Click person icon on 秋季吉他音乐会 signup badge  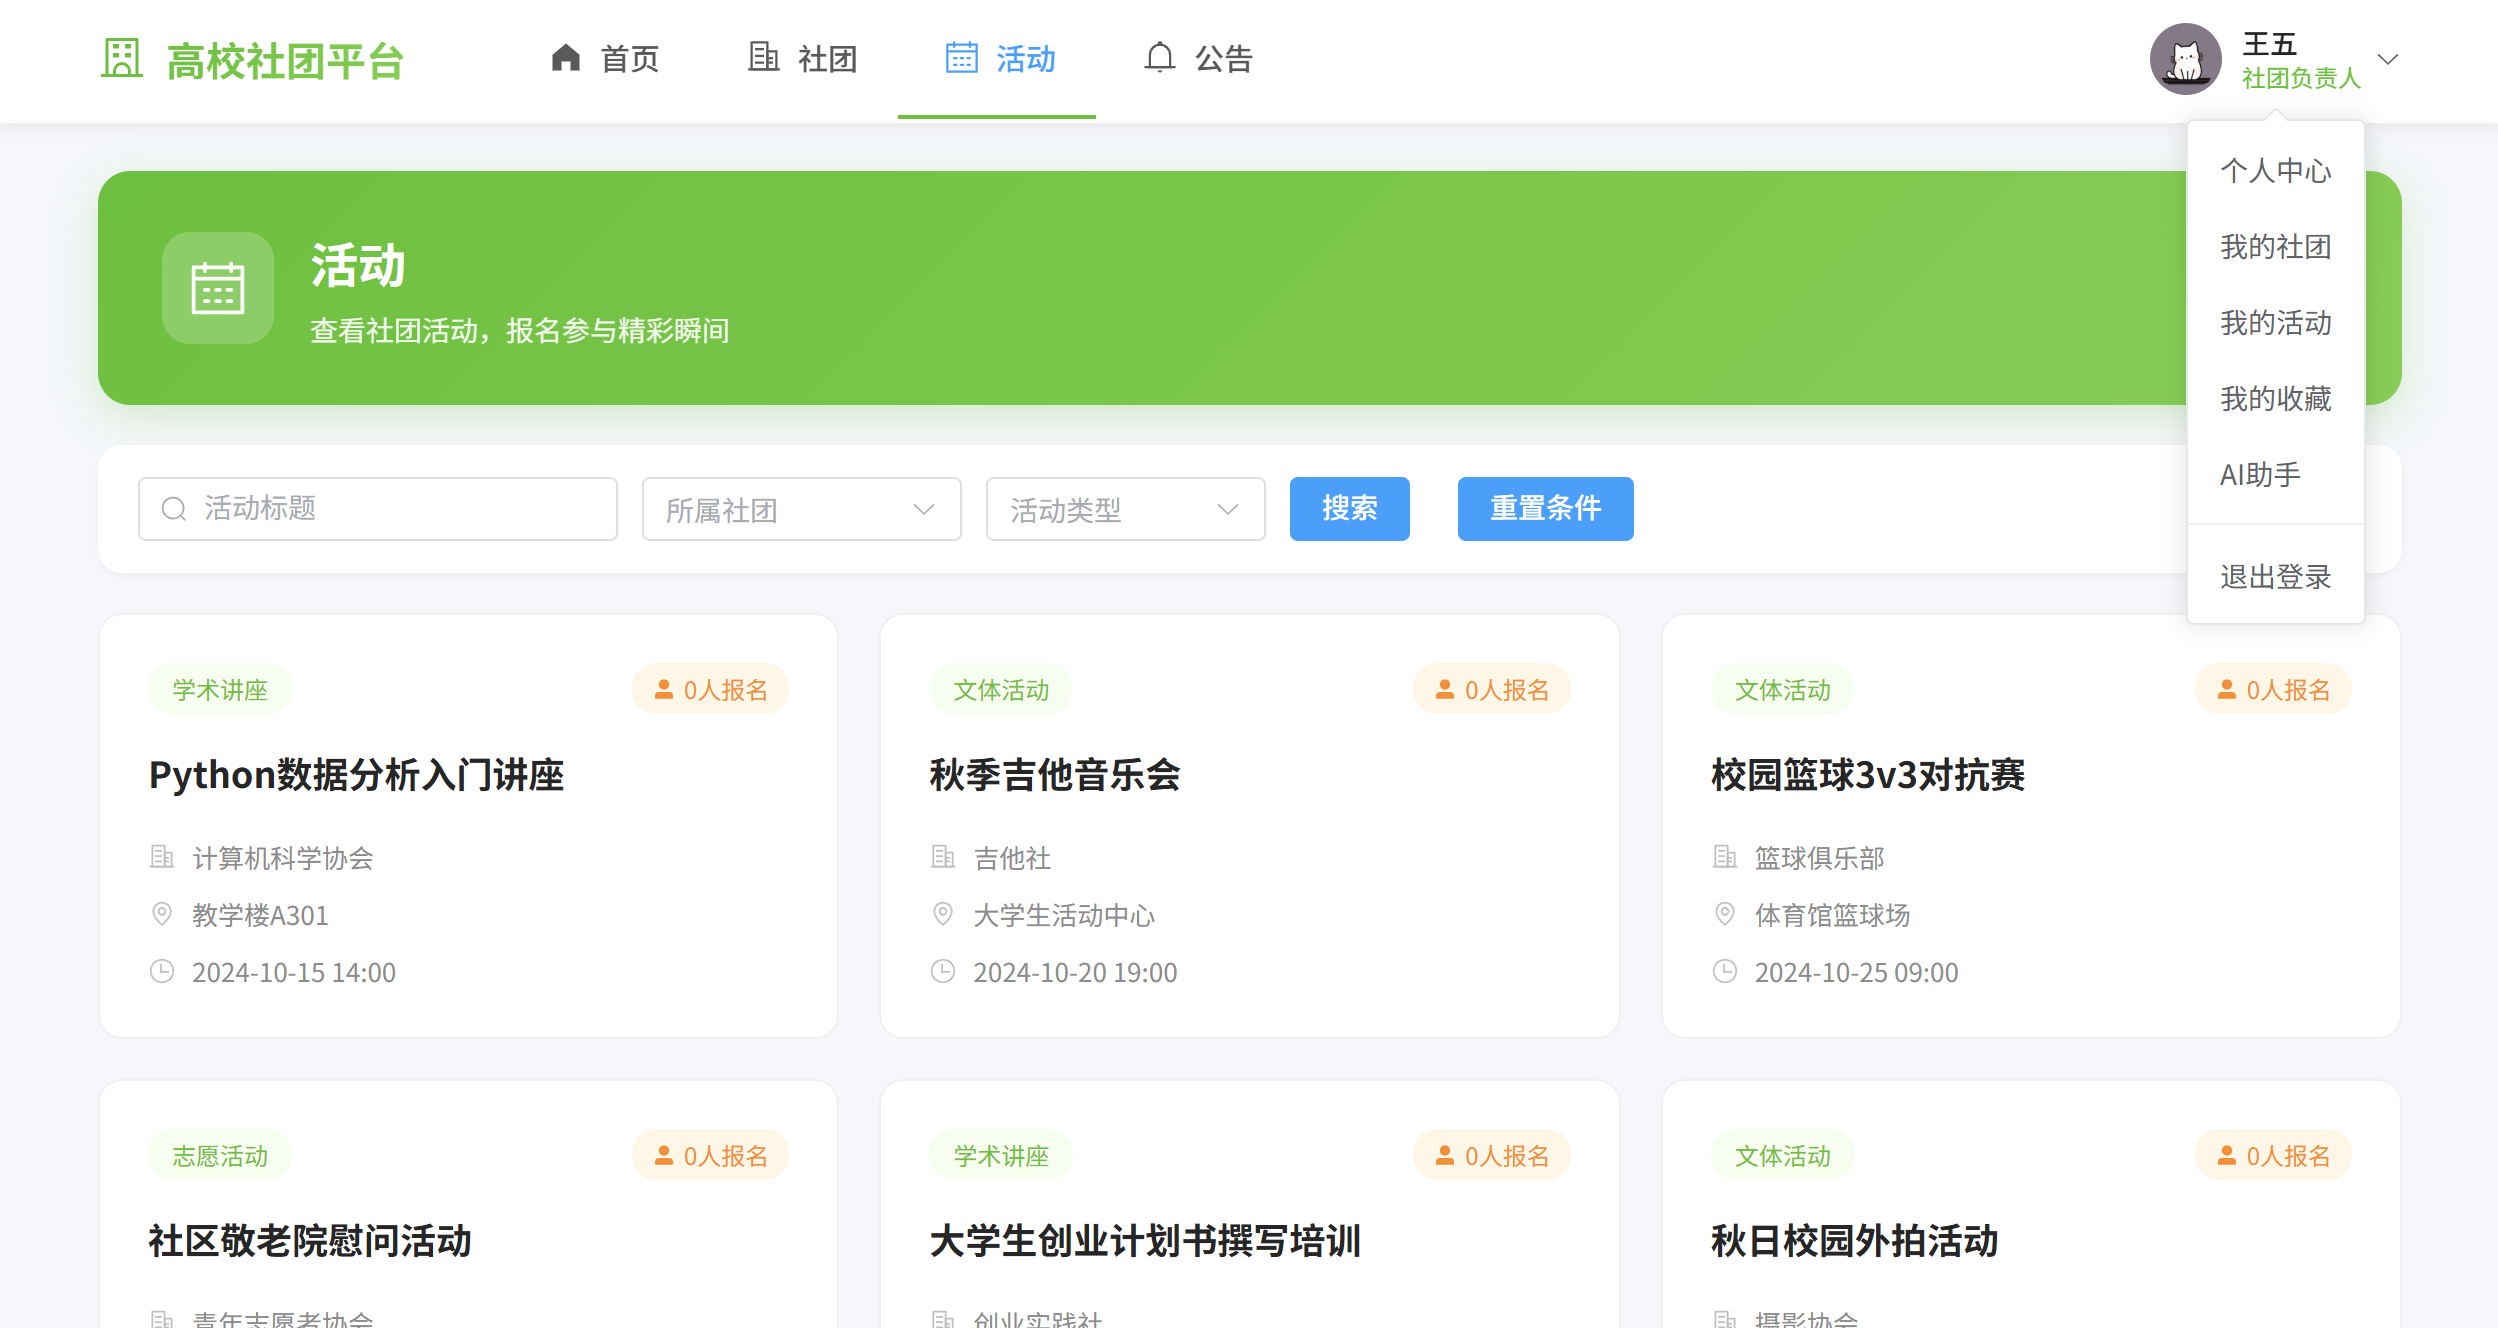point(1445,689)
